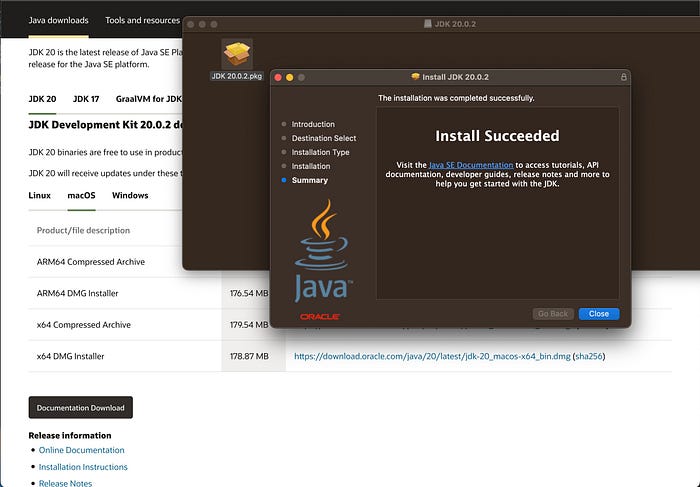Select the Introduction step in the installer
Image resolution: width=700 pixels, height=487 pixels.
point(313,124)
